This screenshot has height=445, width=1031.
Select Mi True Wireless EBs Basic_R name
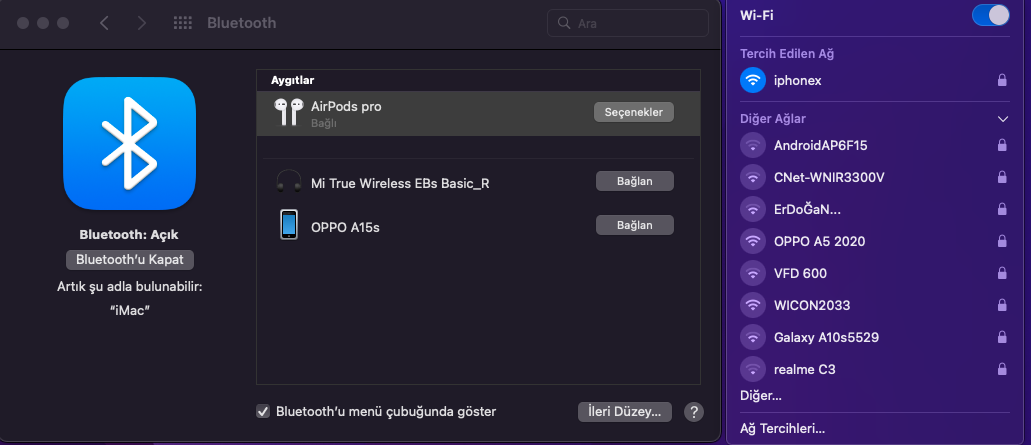tap(400, 183)
